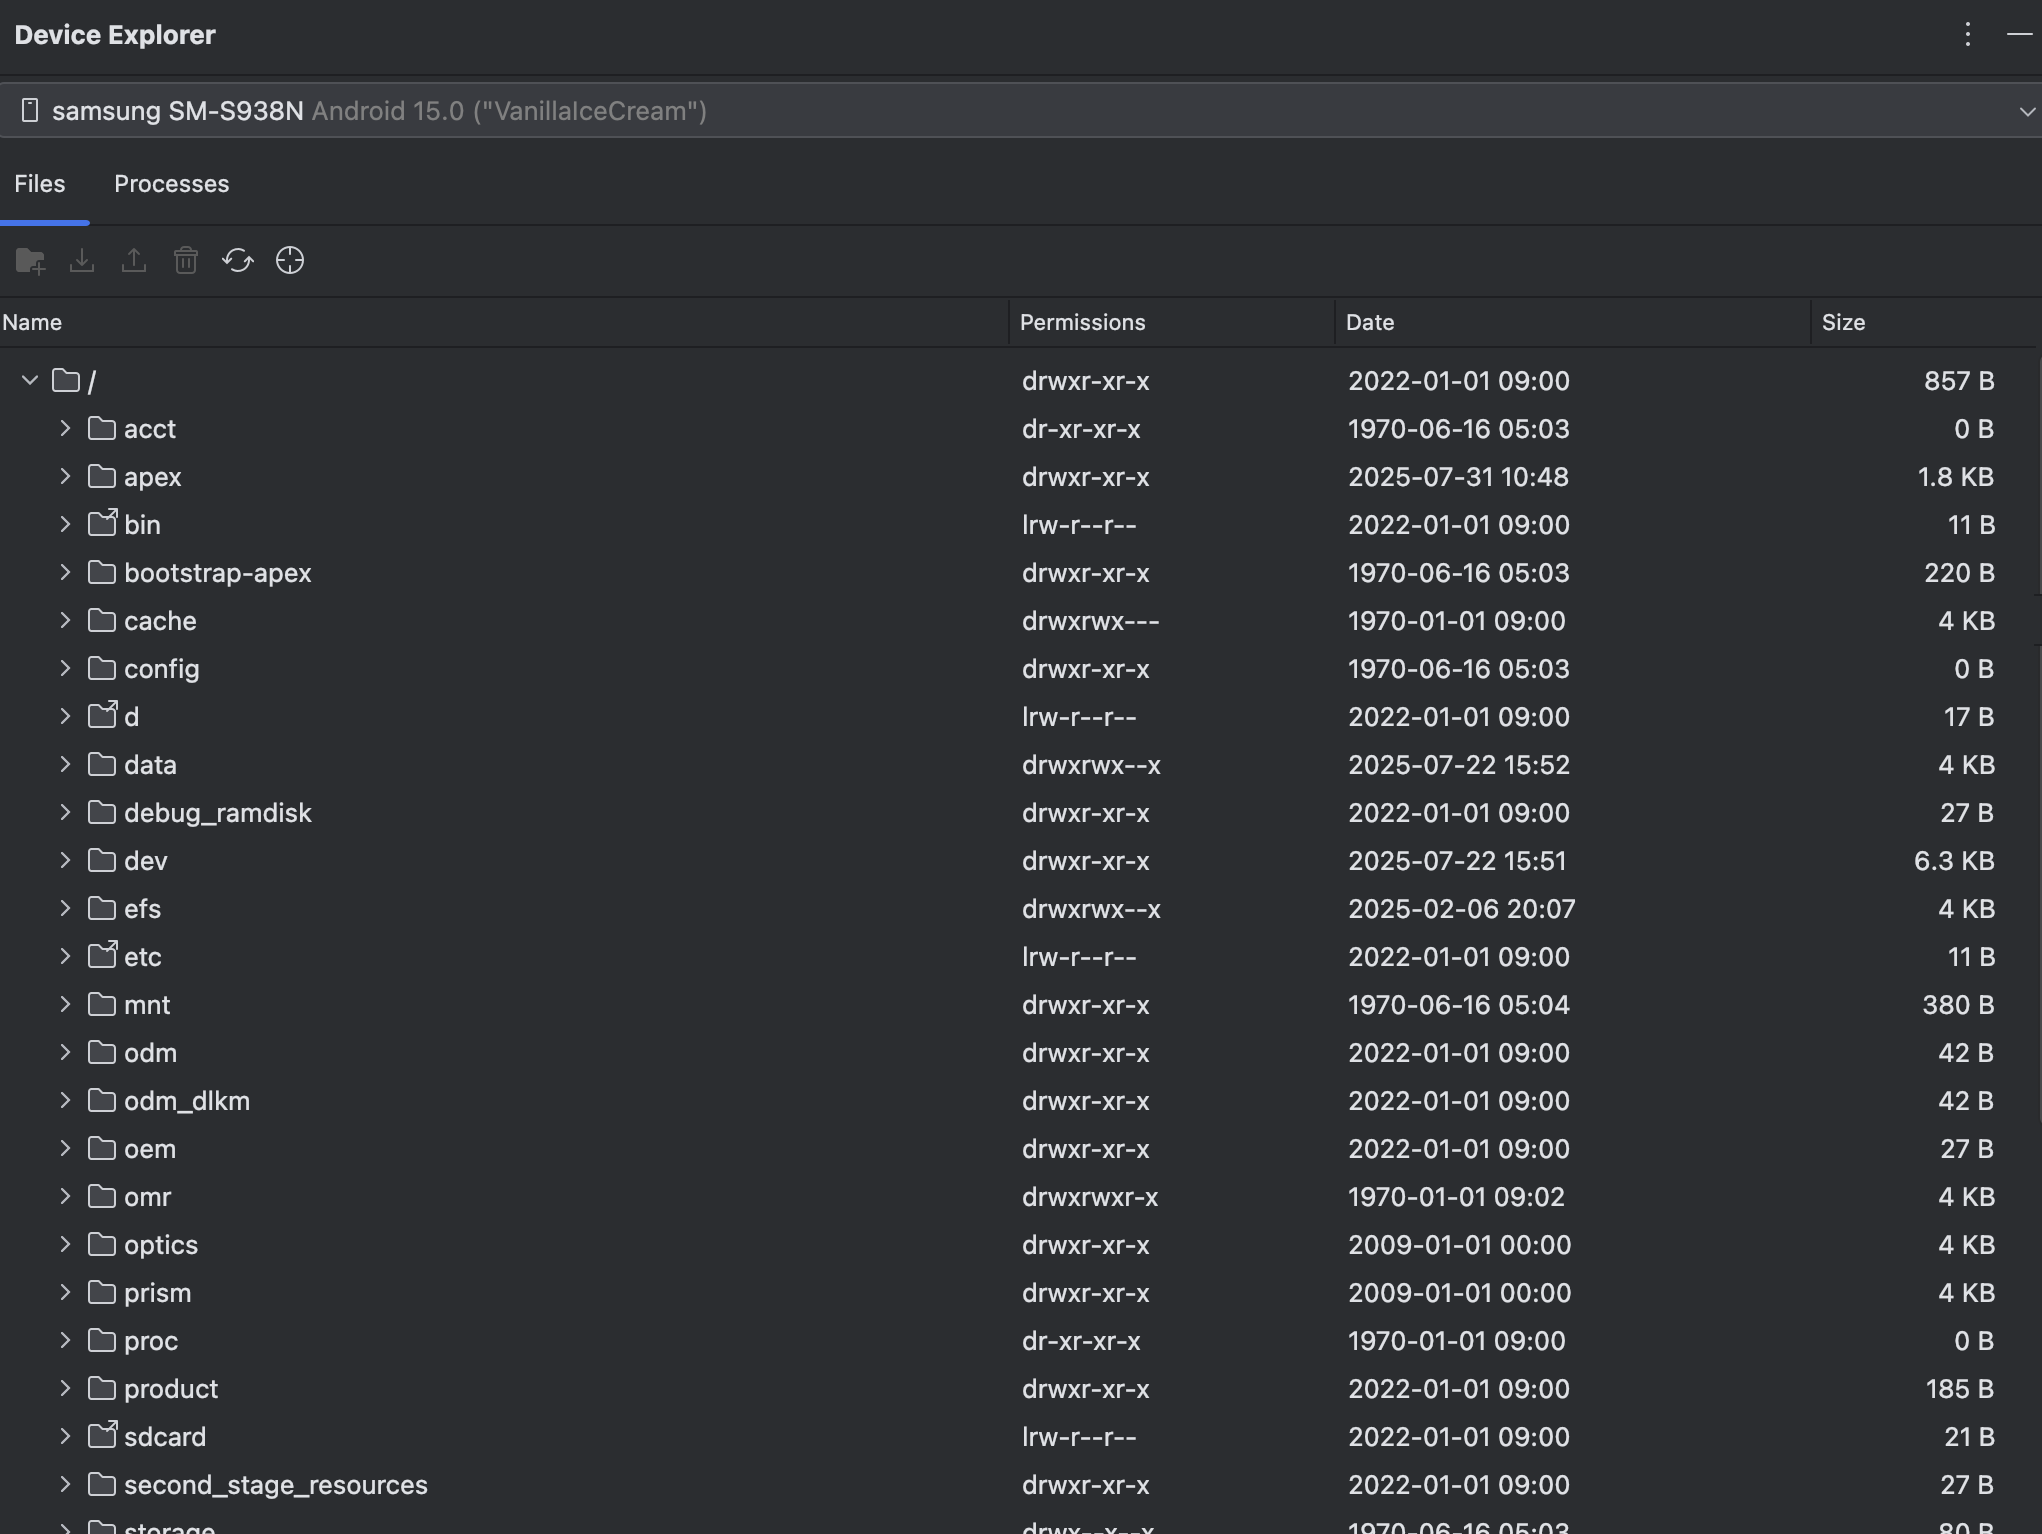This screenshot has width=2042, height=1534.
Task: Switch to the Processes tab
Action: [x=171, y=184]
